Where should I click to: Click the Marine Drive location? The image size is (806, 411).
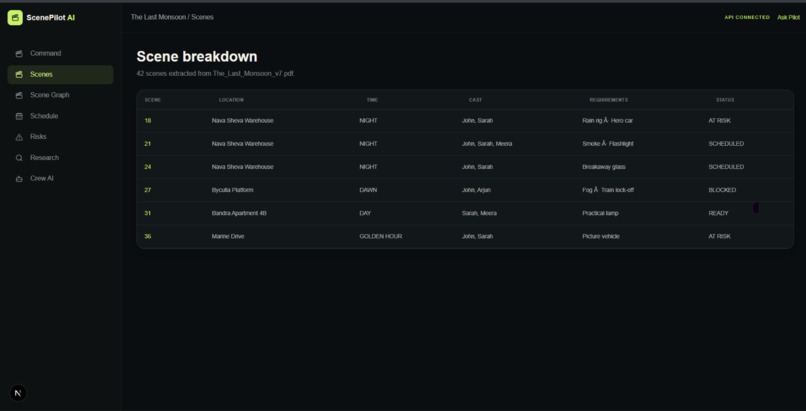[228, 236]
